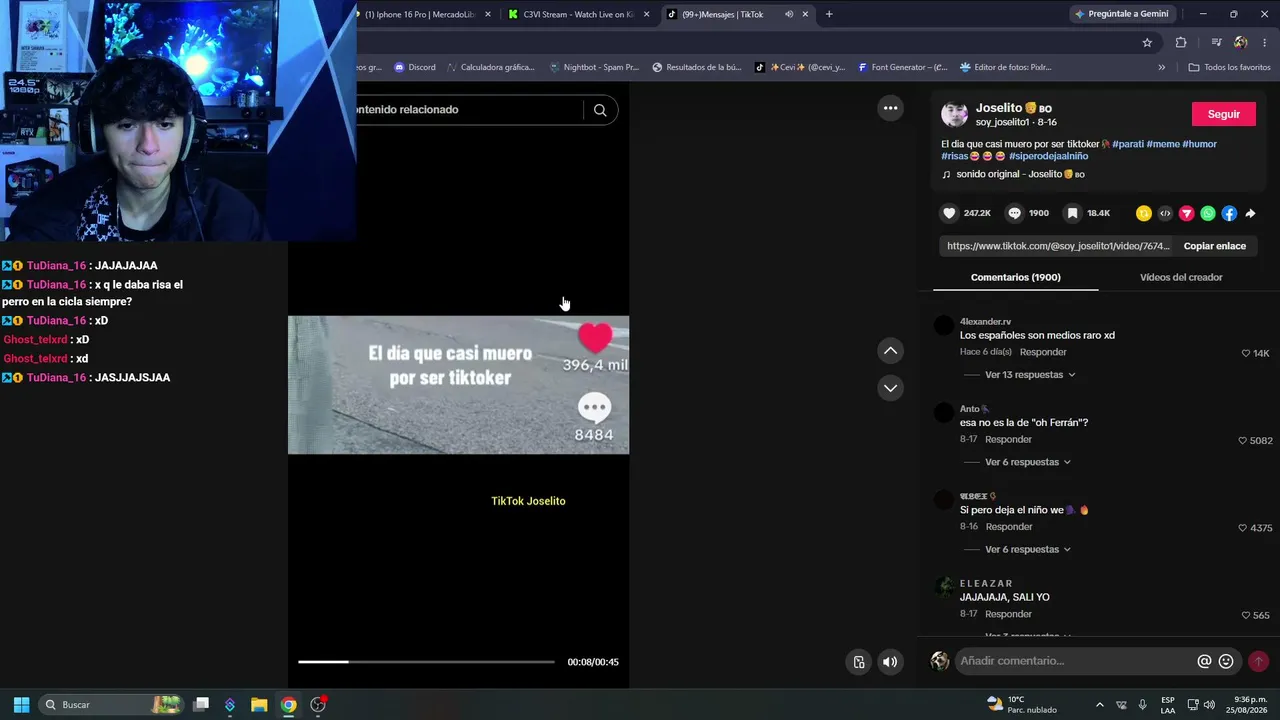The width and height of the screenshot is (1280, 720).
Task: Open Chrome media controls icon
Action: point(1216,42)
